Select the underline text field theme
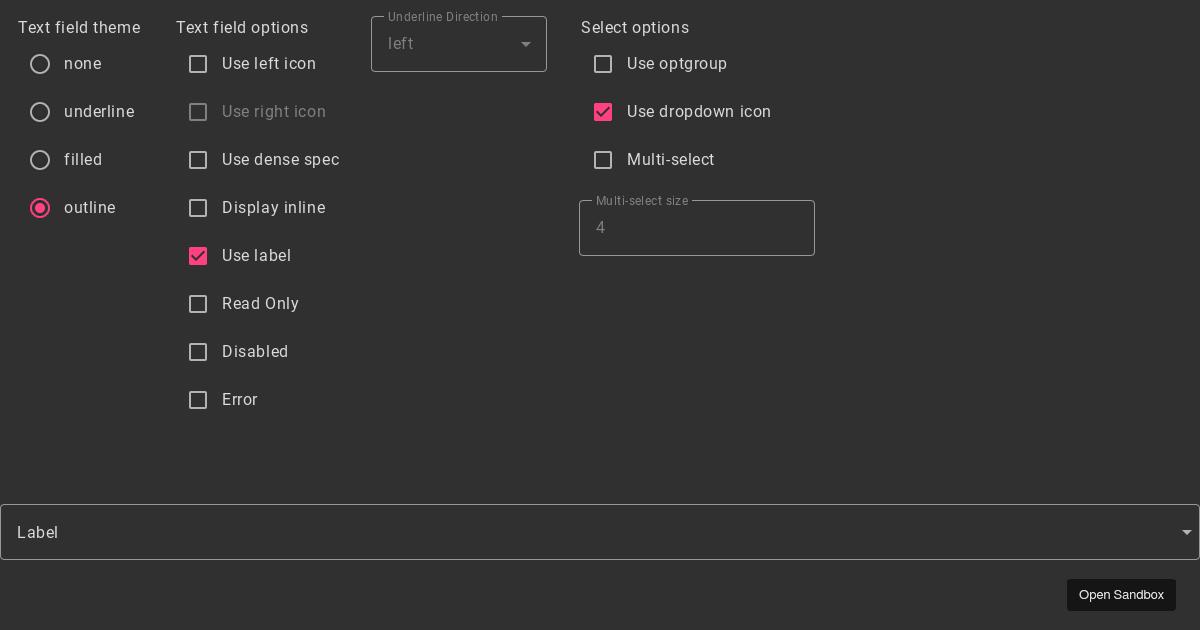This screenshot has width=1200, height=630. click(x=40, y=112)
